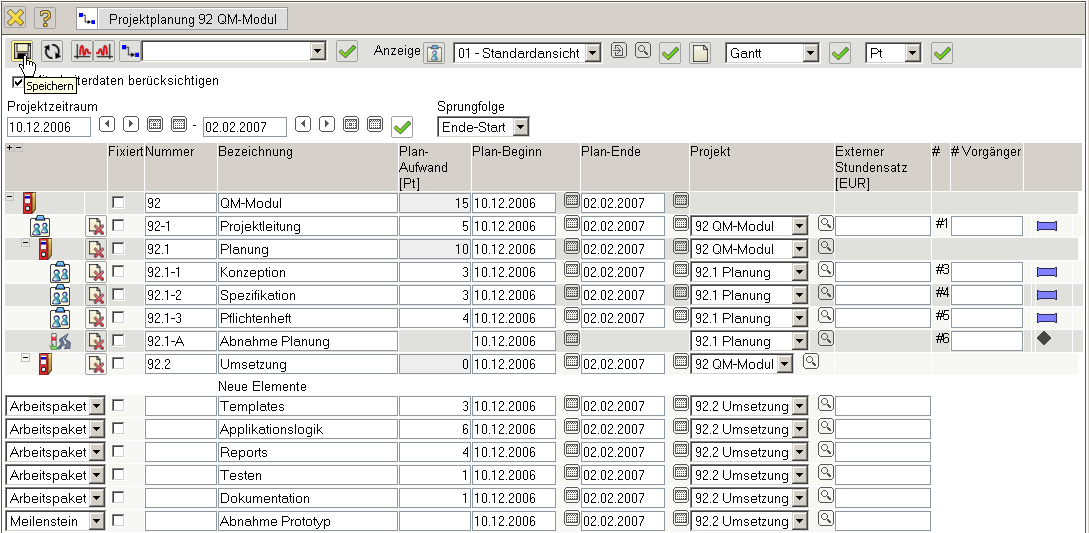This screenshot has width=1089, height=533.
Task: Step project start date forward with right arrow
Action: 131,124
